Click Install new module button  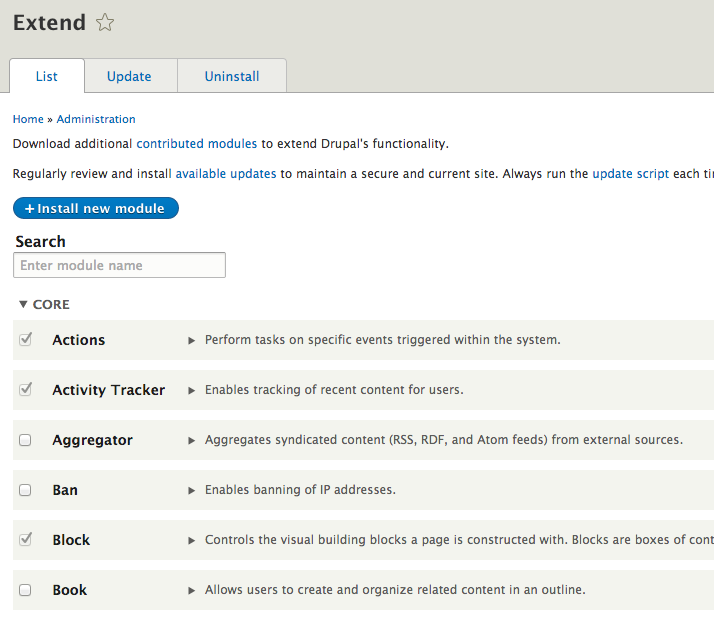click(96, 208)
